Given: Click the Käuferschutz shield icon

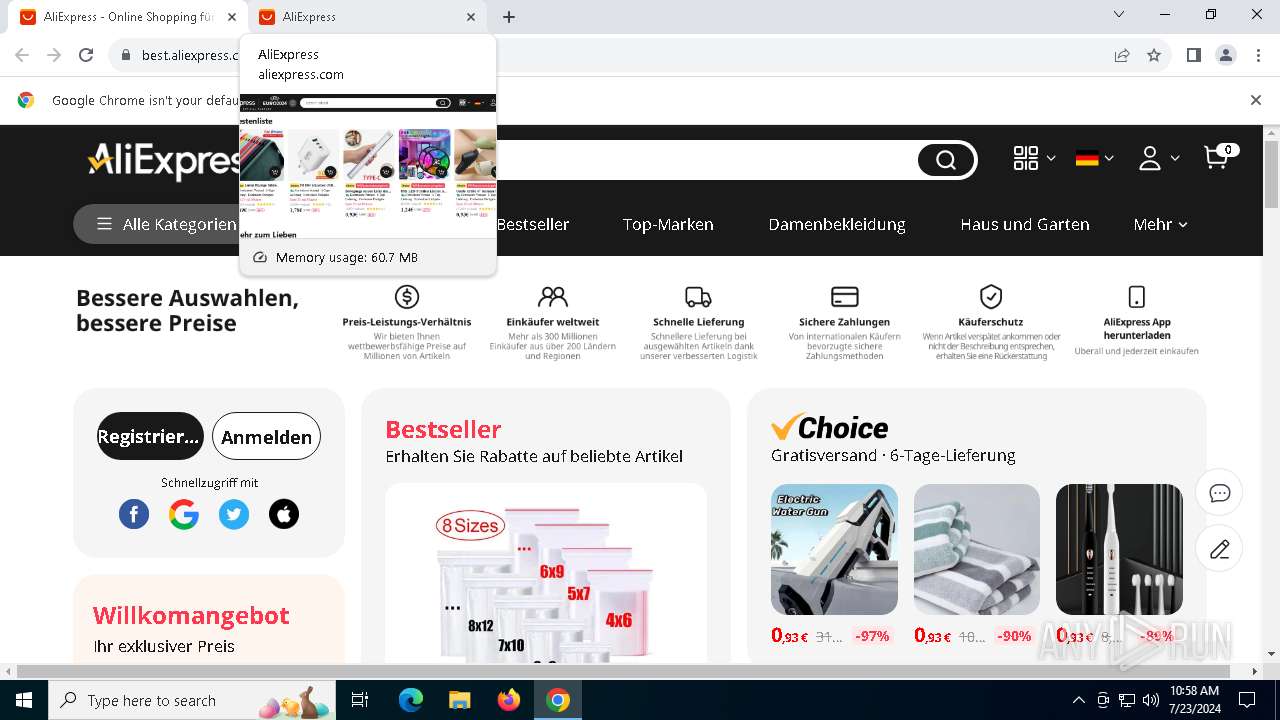Looking at the screenshot, I should tap(991, 296).
